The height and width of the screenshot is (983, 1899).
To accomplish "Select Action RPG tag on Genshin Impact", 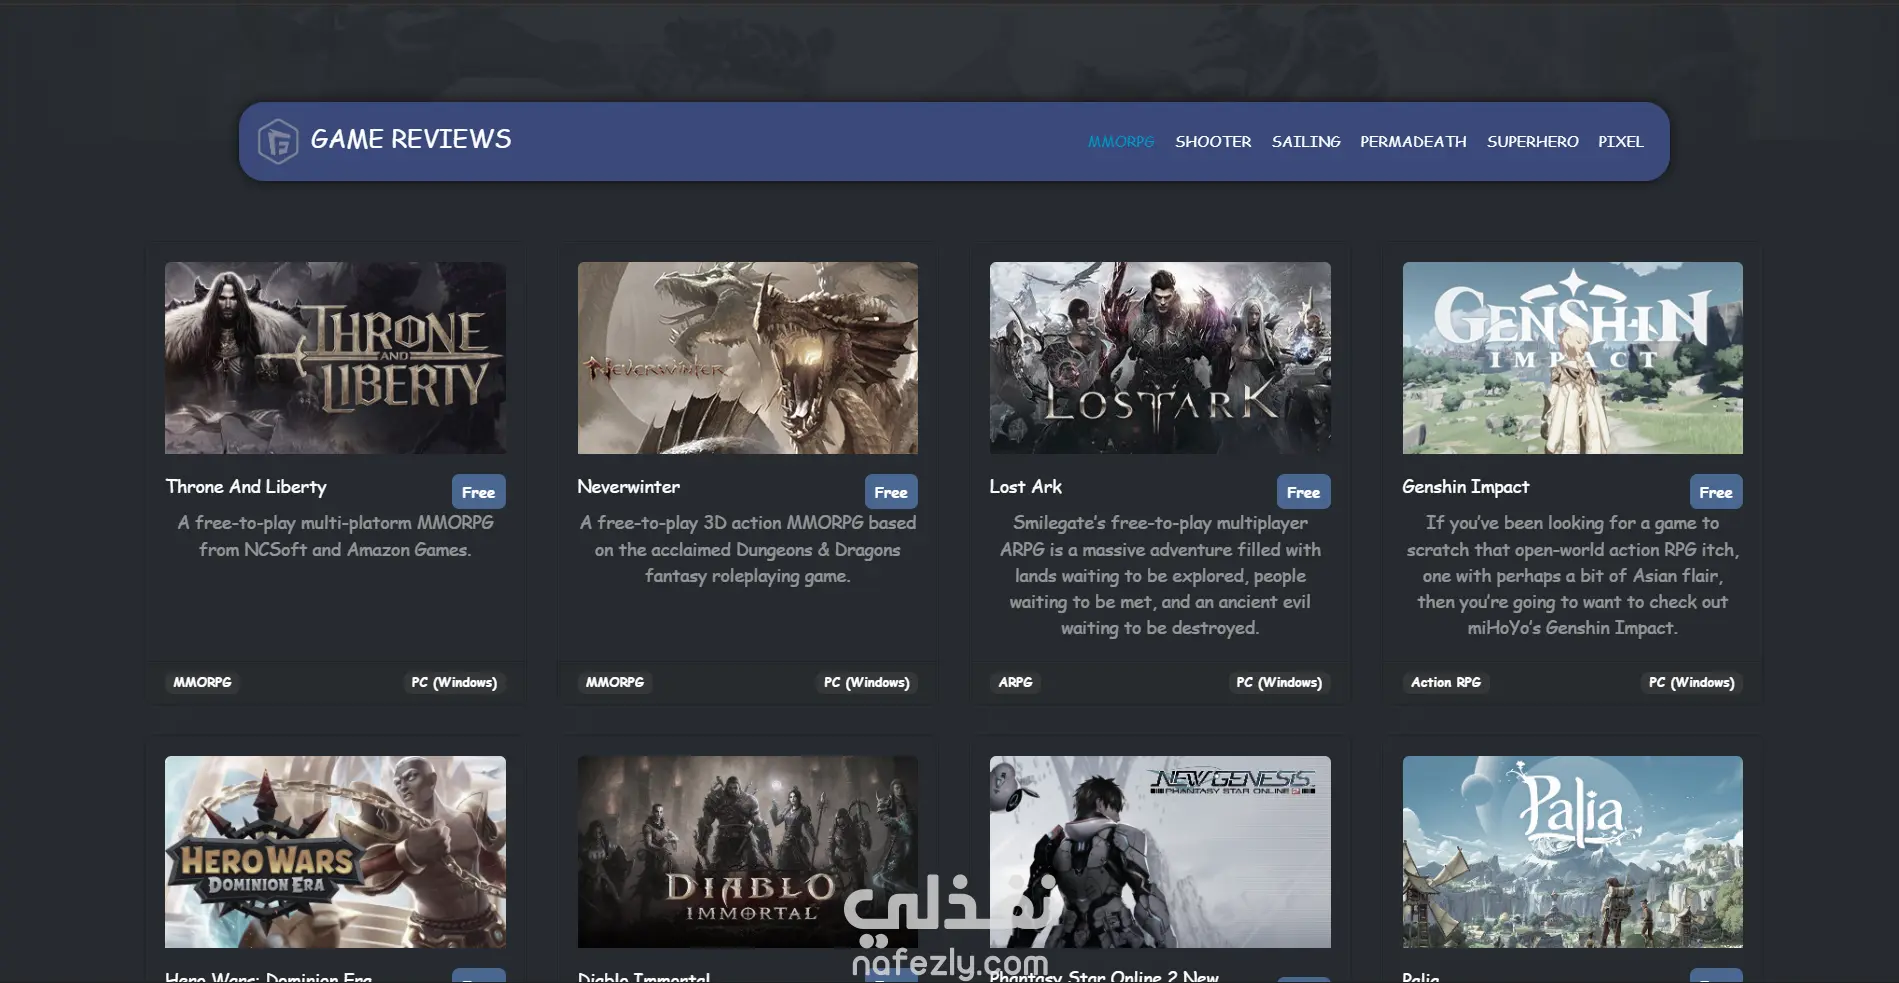I will click(1446, 682).
